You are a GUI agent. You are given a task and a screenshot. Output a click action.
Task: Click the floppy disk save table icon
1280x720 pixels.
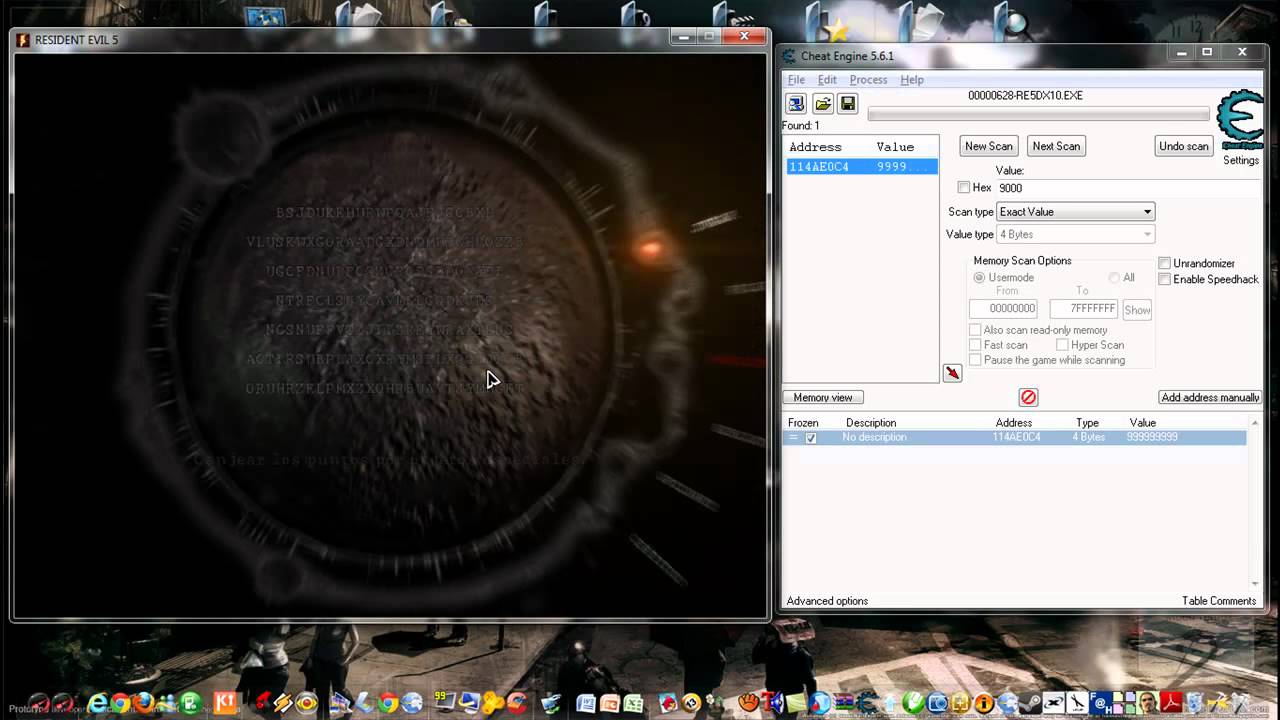[848, 103]
